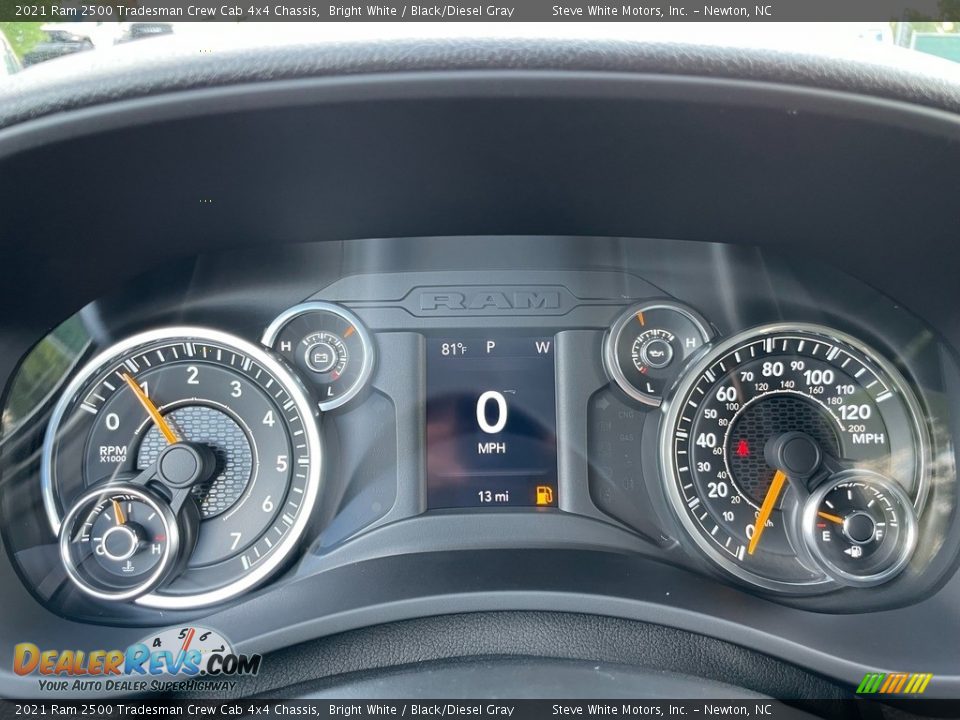This screenshot has height=720, width=960.
Task: Click the orange tachometer needle
Action: click(149, 408)
